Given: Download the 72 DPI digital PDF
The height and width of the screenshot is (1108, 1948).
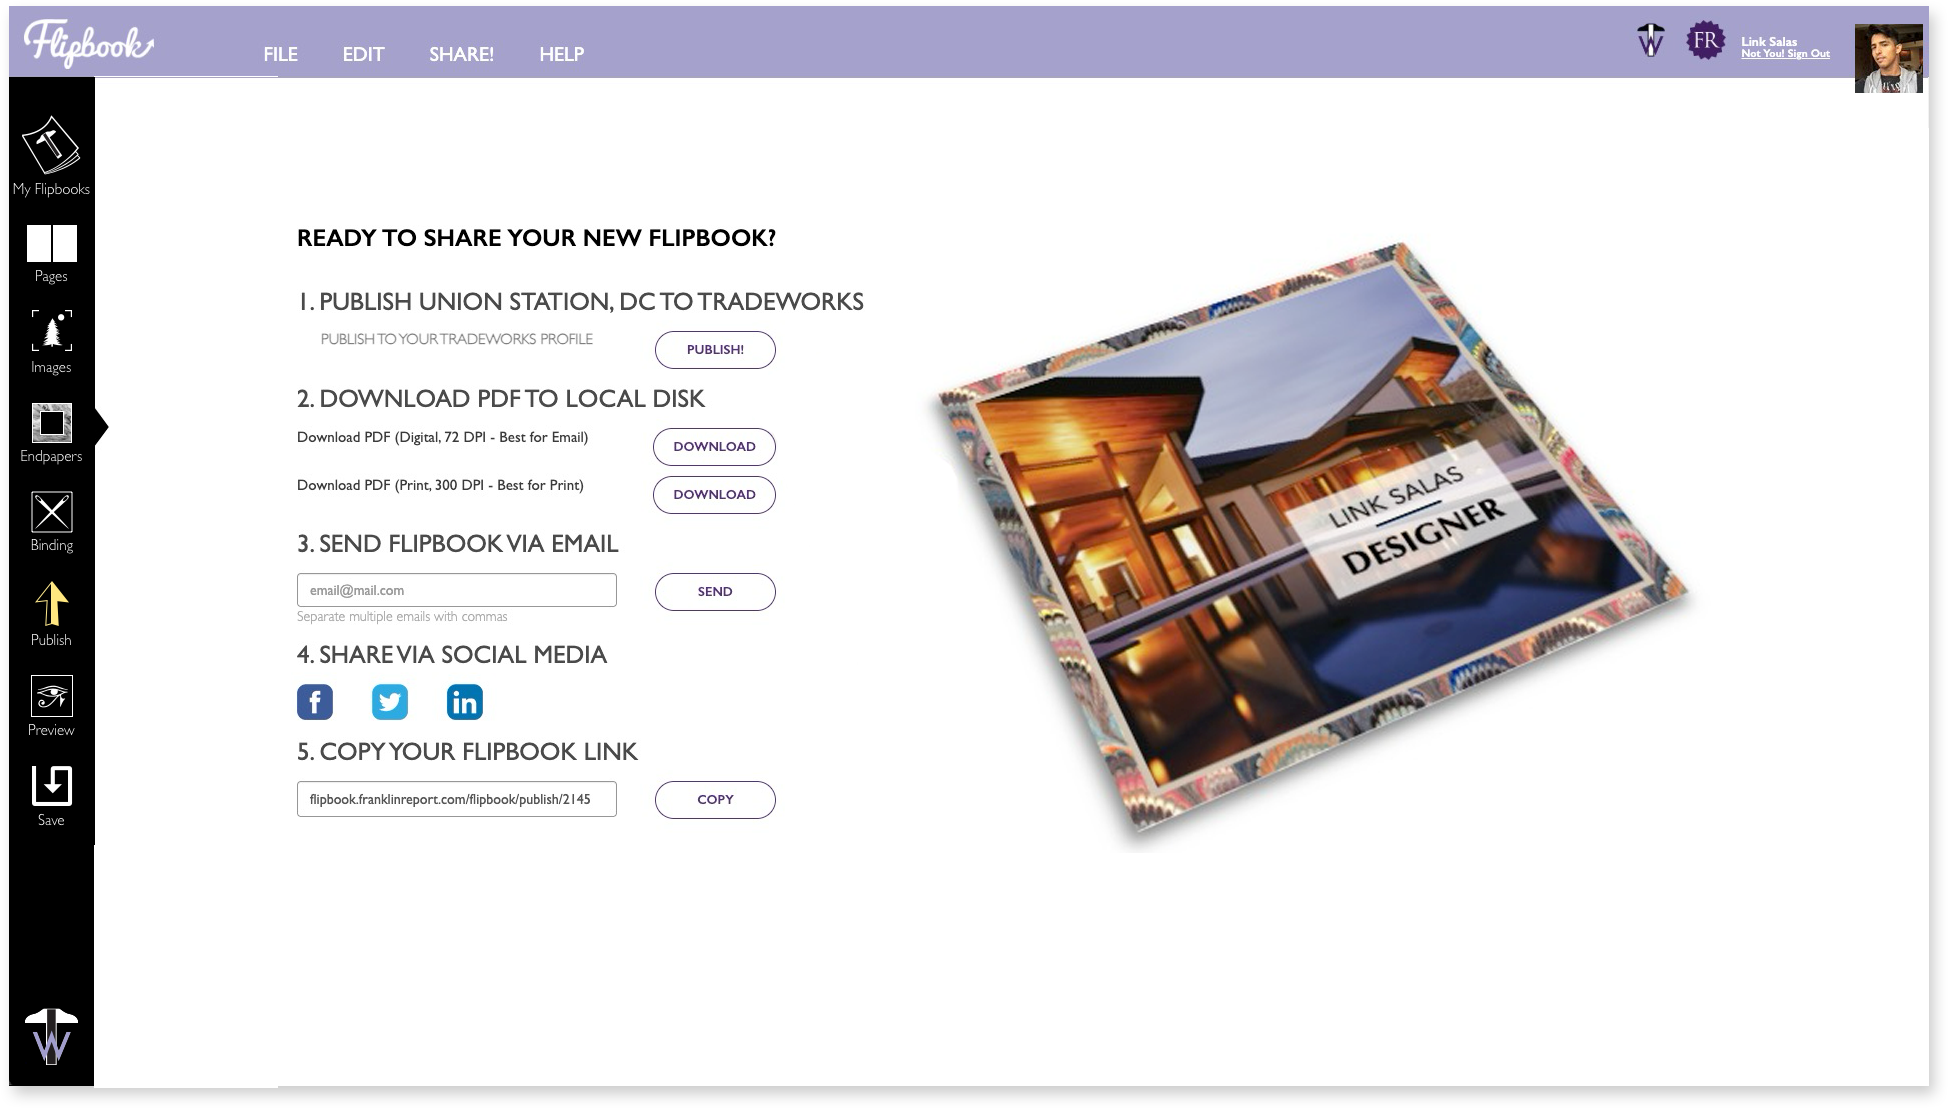Looking at the screenshot, I should [x=714, y=447].
